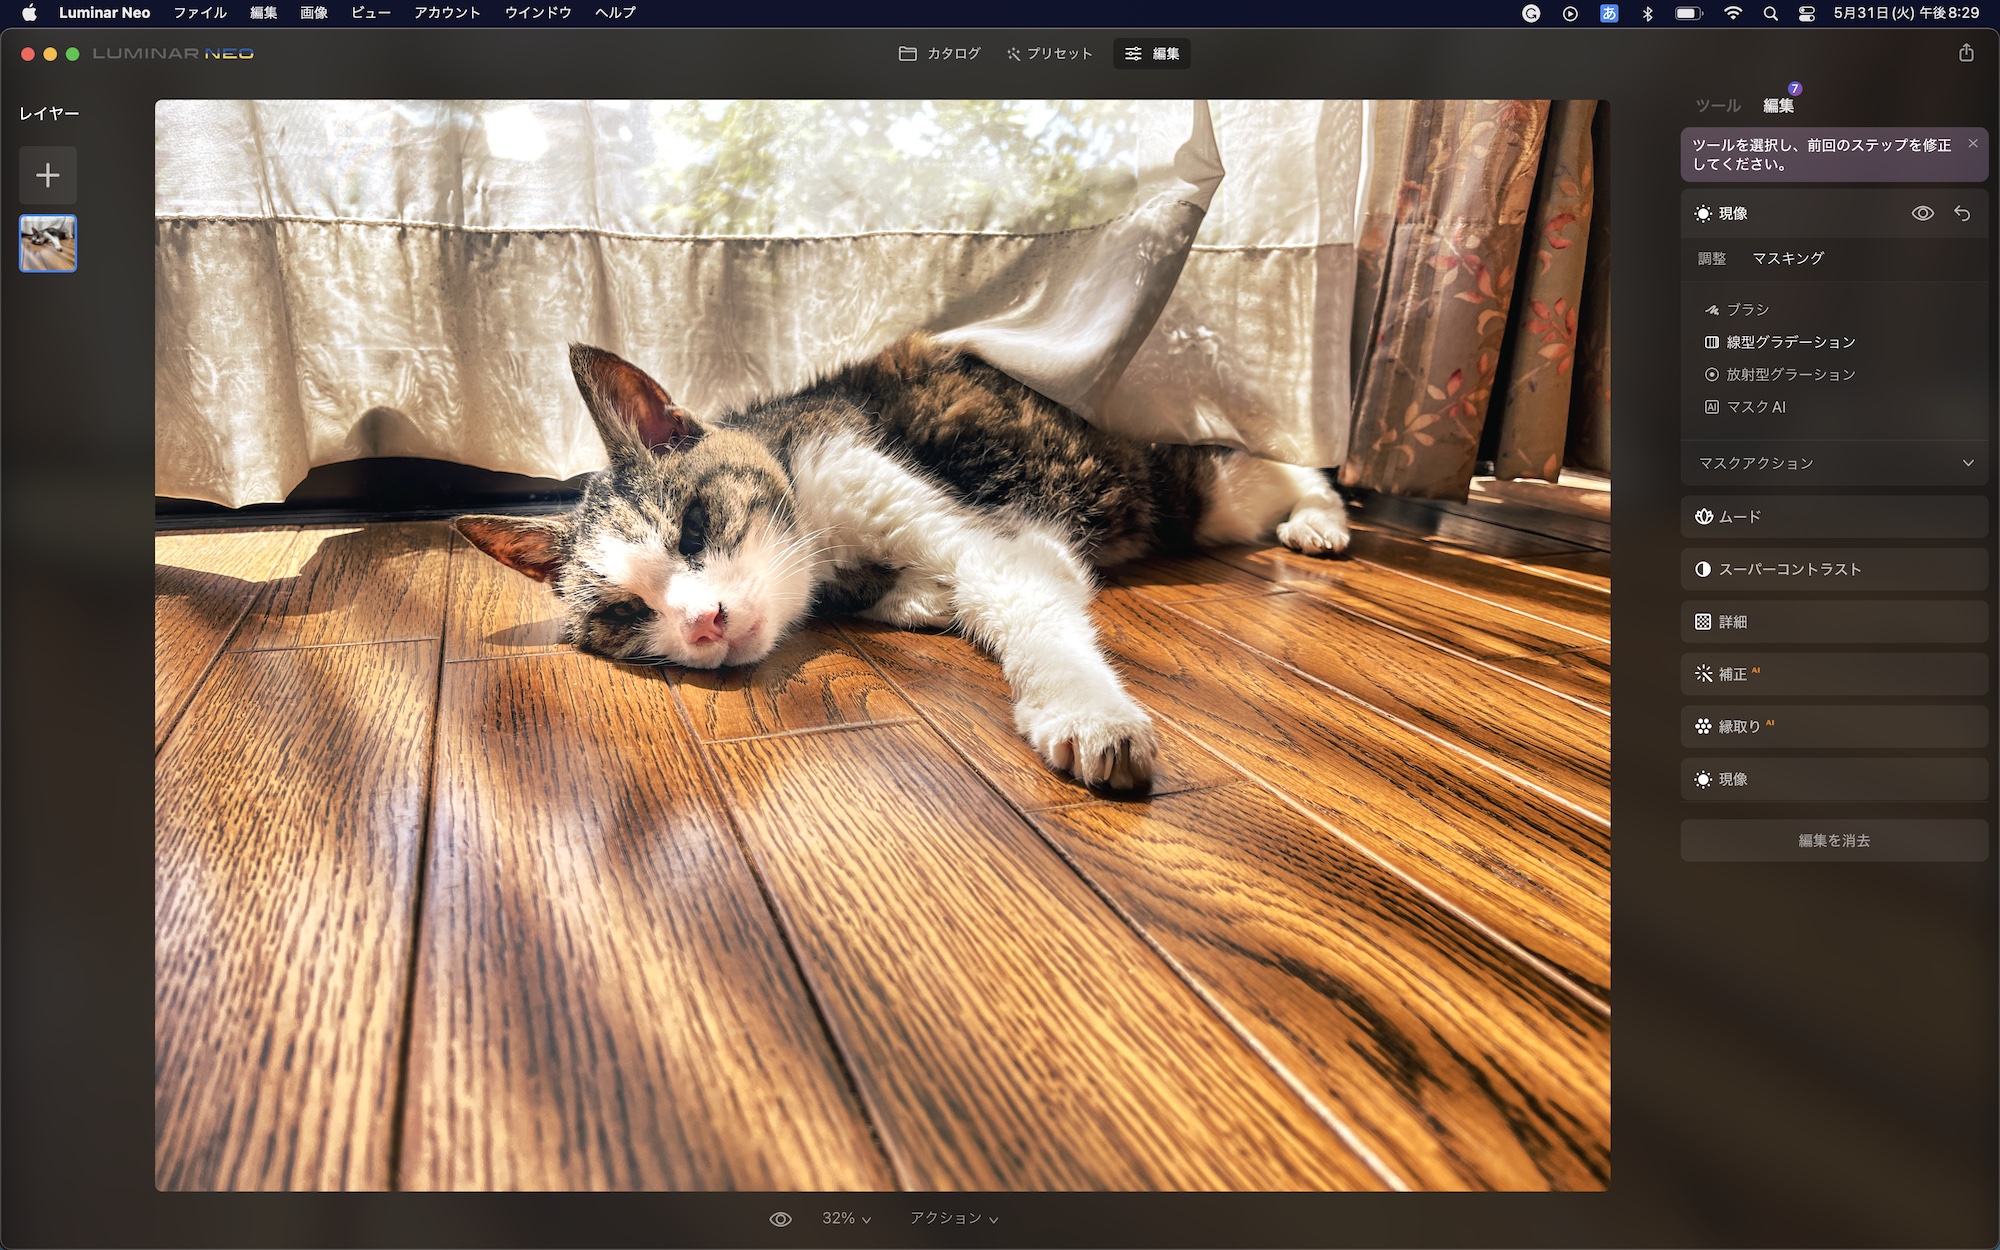
Task: Add a new layer with plus button
Action: (x=48, y=176)
